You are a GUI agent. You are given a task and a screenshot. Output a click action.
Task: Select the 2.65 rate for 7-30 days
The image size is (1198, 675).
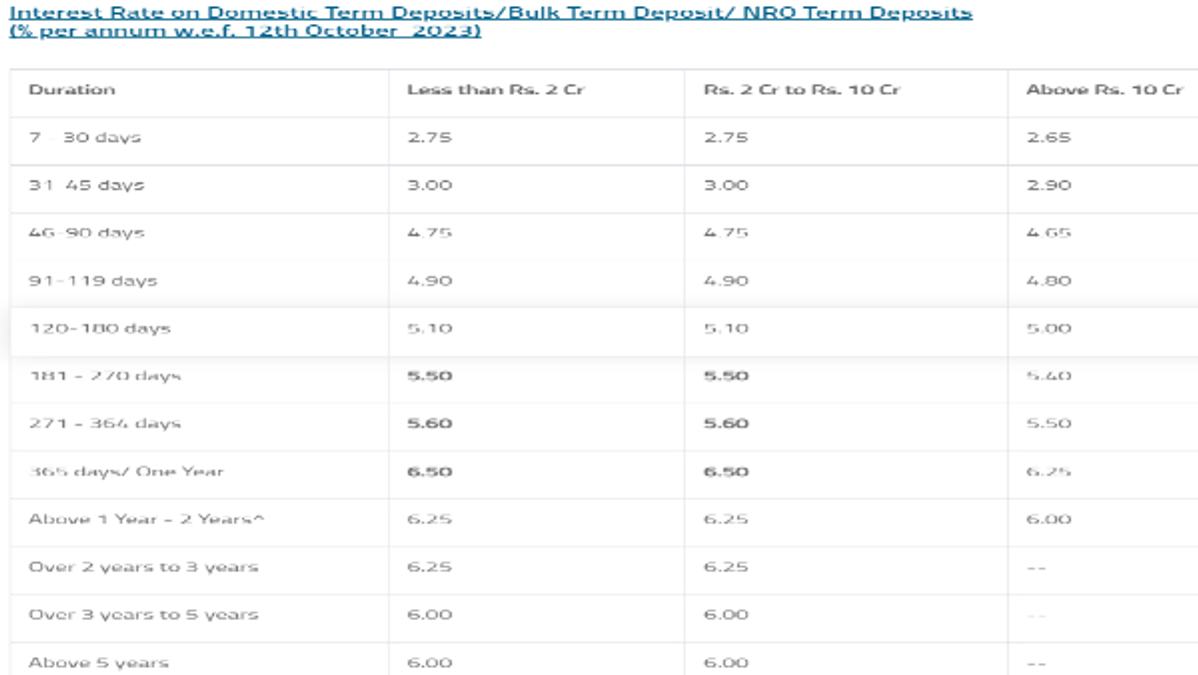(x=1048, y=138)
